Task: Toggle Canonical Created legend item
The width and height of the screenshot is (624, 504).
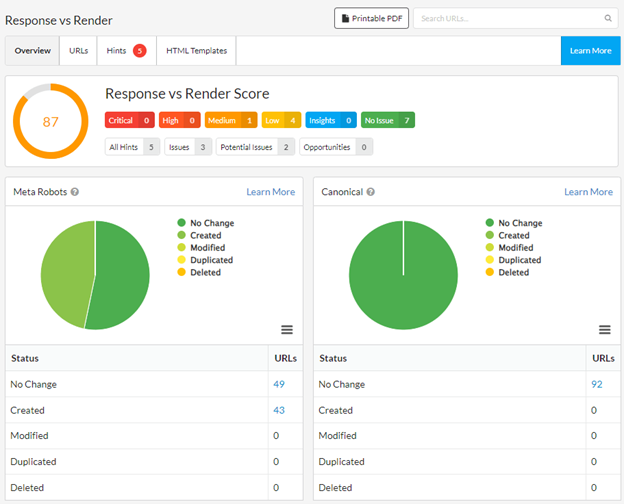Action: tap(508, 235)
